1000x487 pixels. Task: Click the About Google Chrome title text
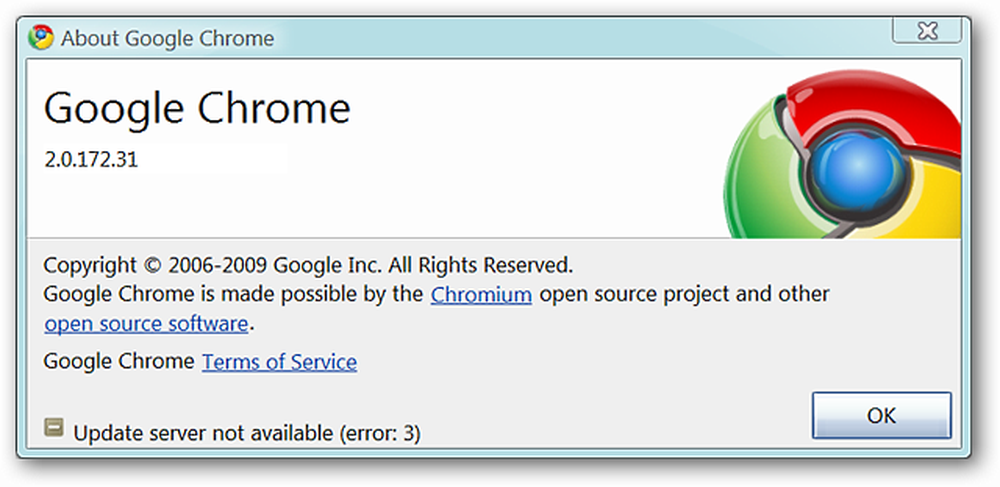pos(168,38)
